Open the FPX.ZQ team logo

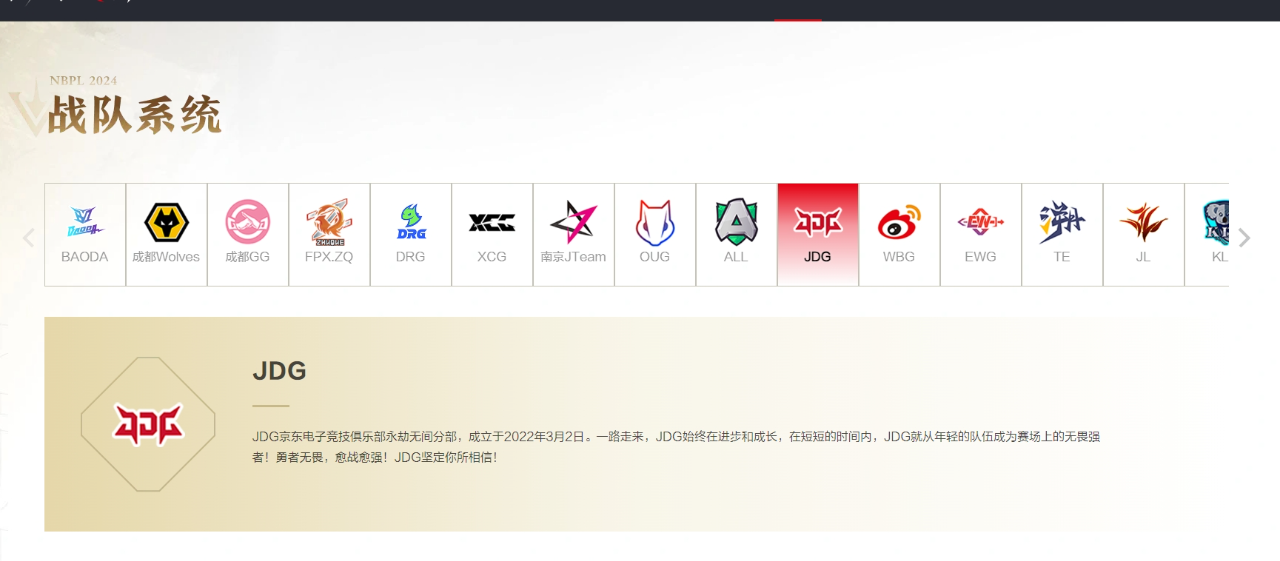tap(329, 222)
